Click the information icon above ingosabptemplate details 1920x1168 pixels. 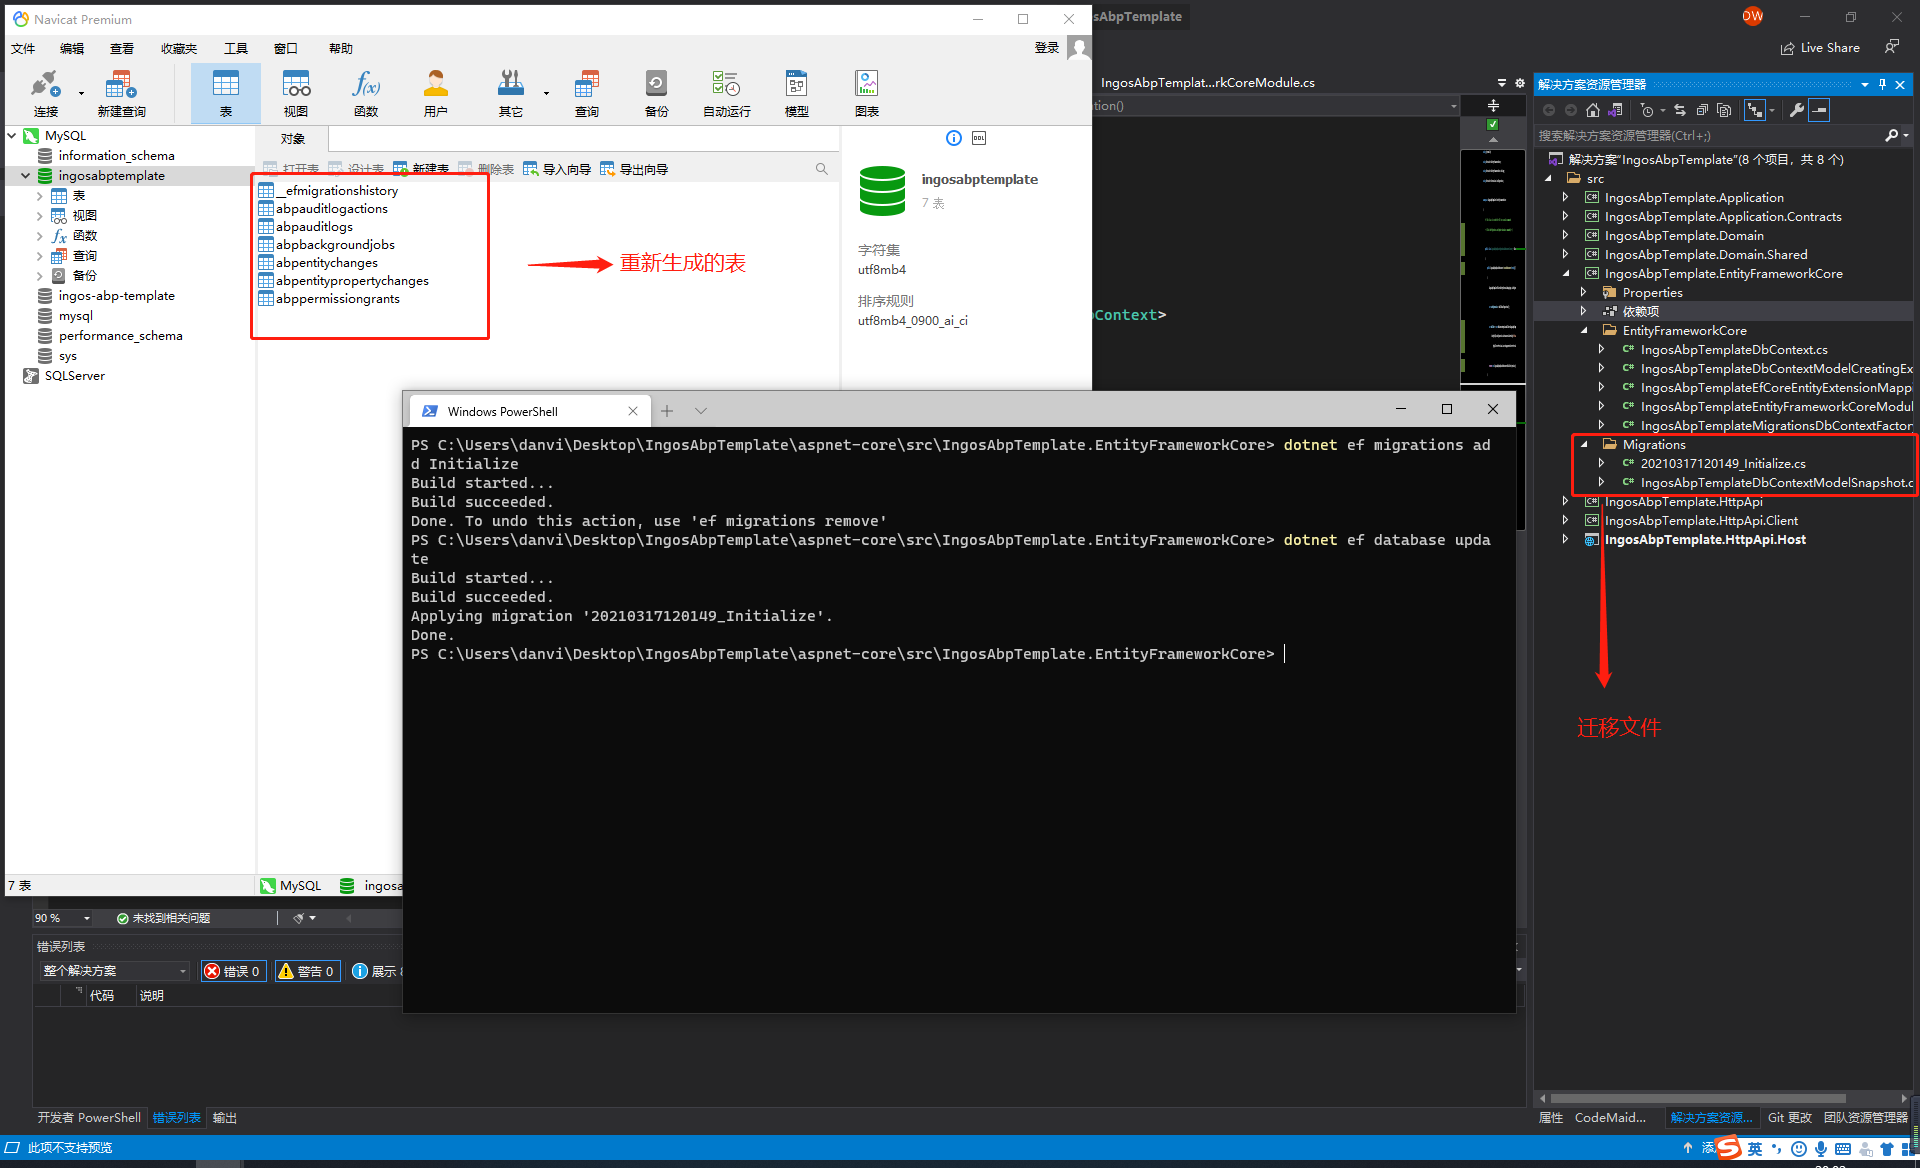[x=954, y=138]
